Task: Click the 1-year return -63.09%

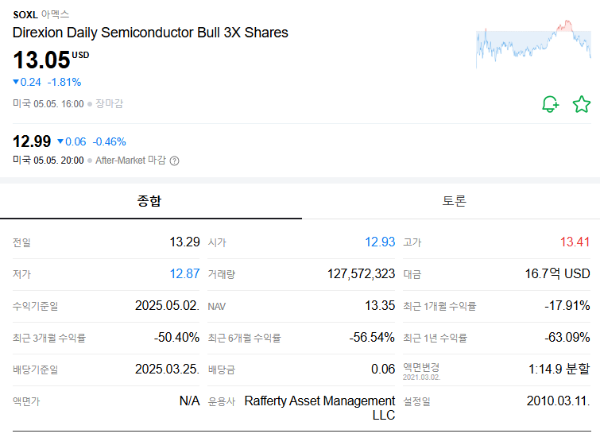Action: 567,337
